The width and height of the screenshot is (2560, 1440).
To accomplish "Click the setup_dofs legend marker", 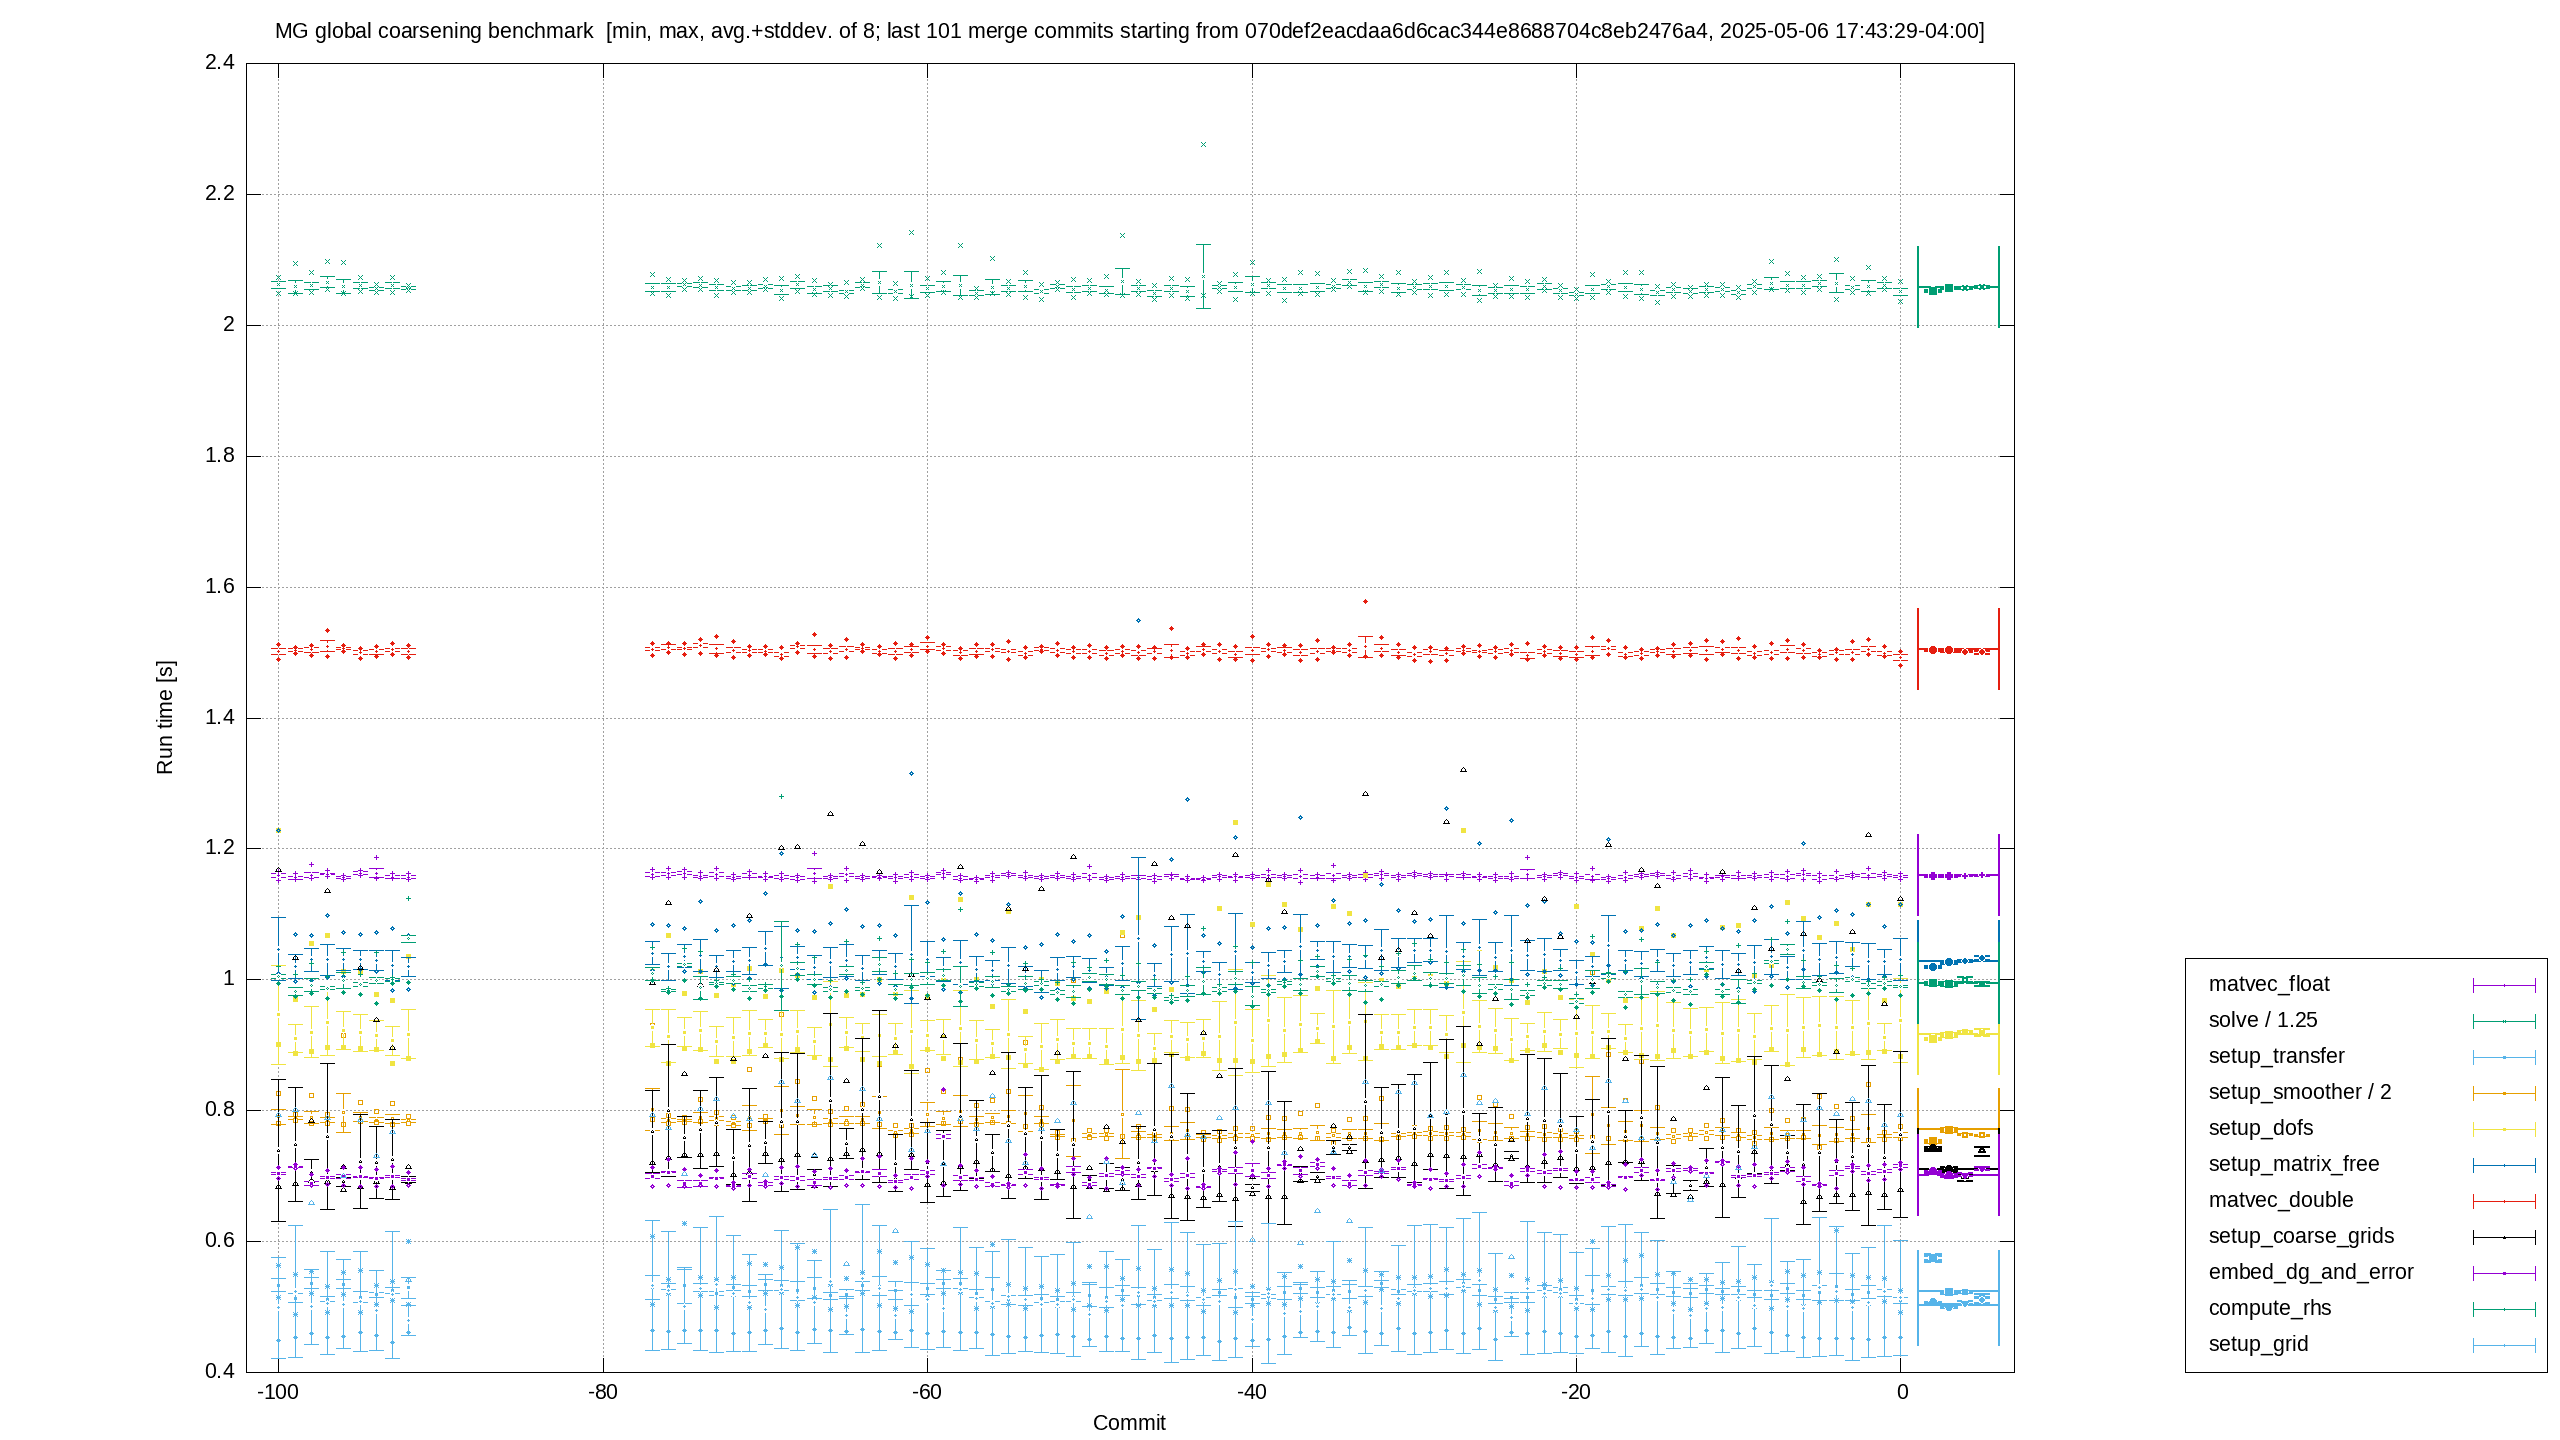I will click(x=2504, y=1129).
